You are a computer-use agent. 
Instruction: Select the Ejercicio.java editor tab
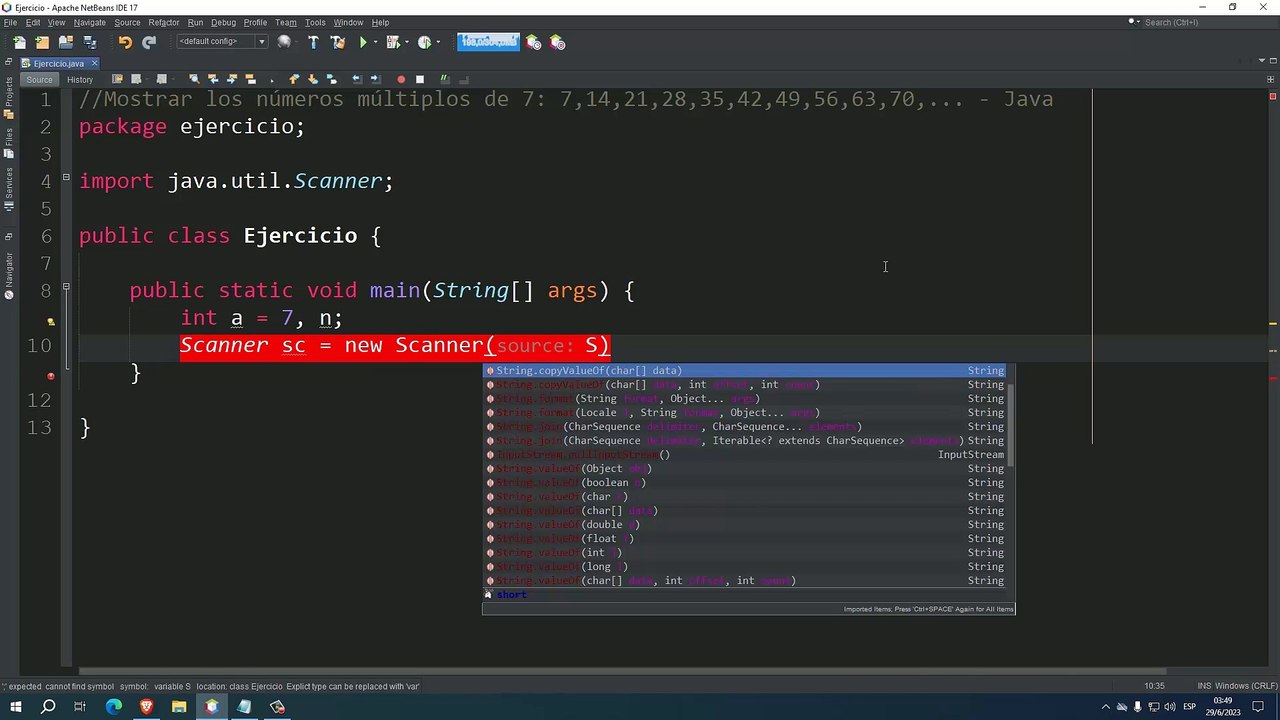(x=58, y=63)
